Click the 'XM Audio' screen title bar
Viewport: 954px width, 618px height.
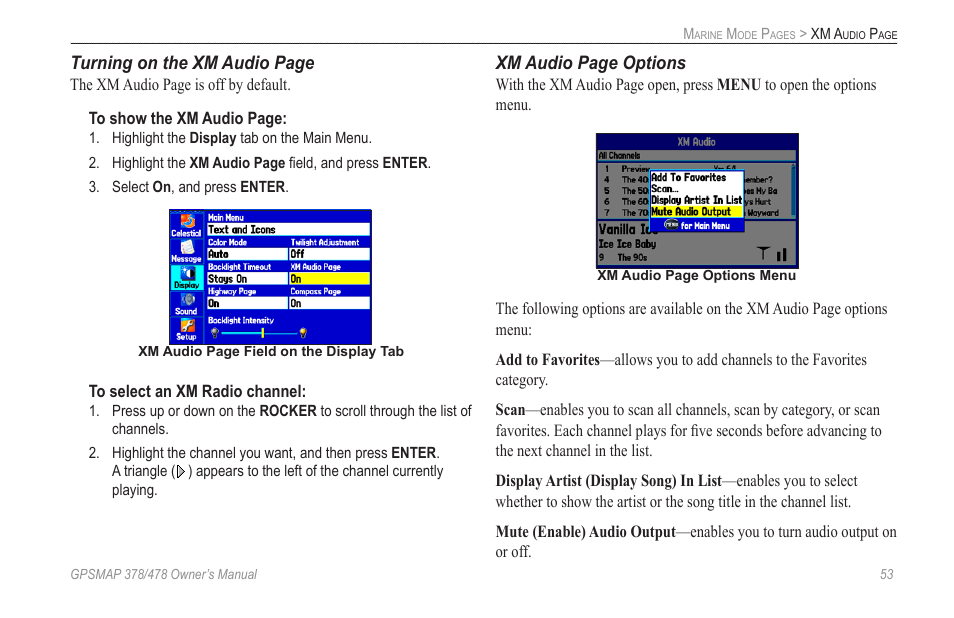point(697,142)
